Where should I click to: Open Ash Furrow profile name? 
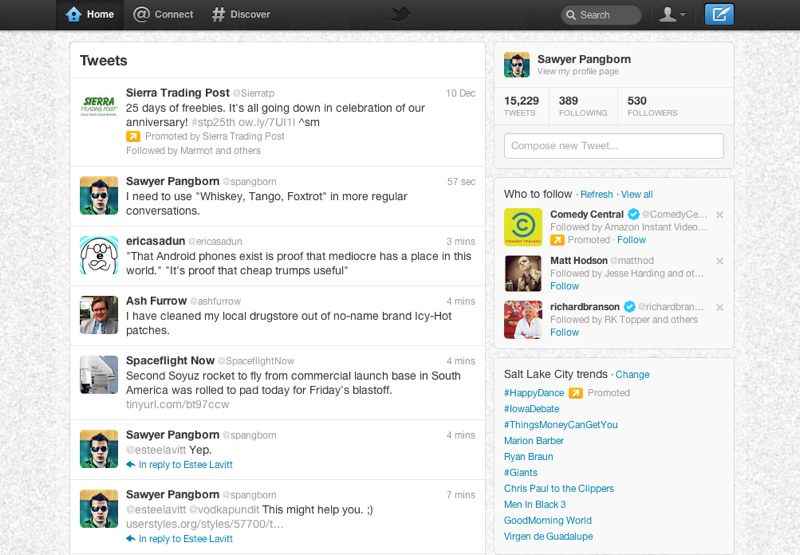point(156,301)
